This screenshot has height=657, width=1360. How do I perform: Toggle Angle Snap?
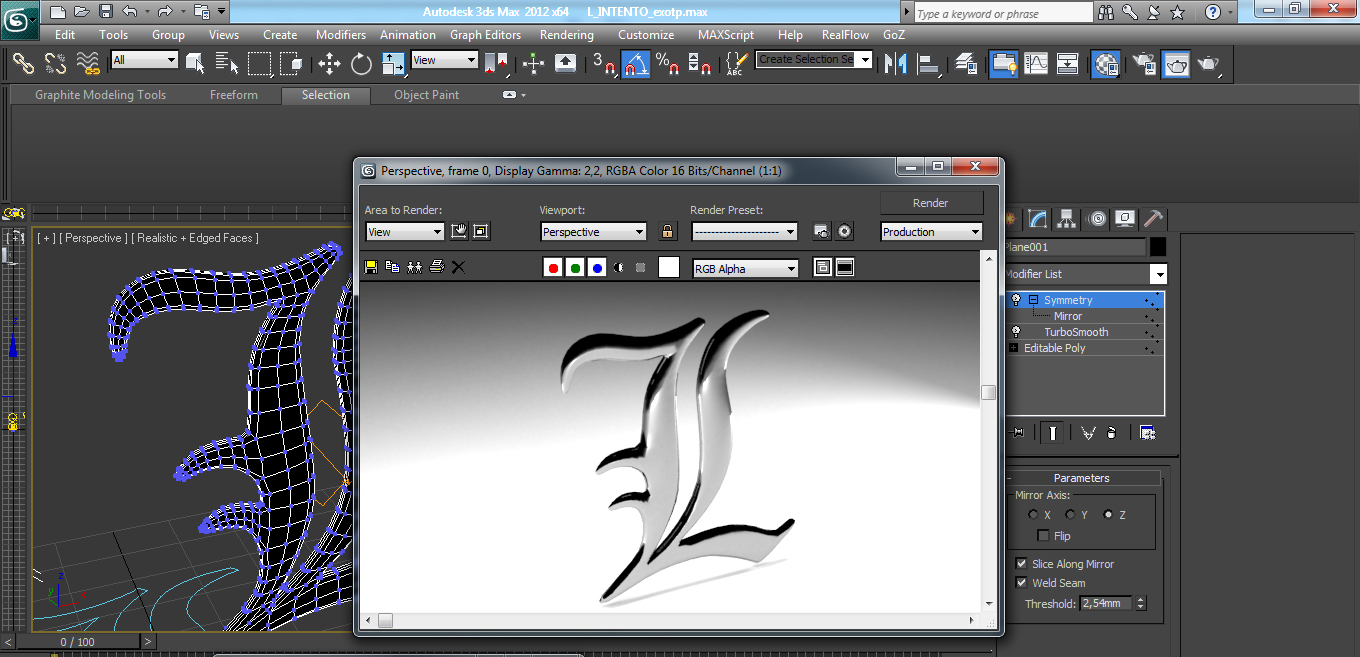tap(635, 63)
